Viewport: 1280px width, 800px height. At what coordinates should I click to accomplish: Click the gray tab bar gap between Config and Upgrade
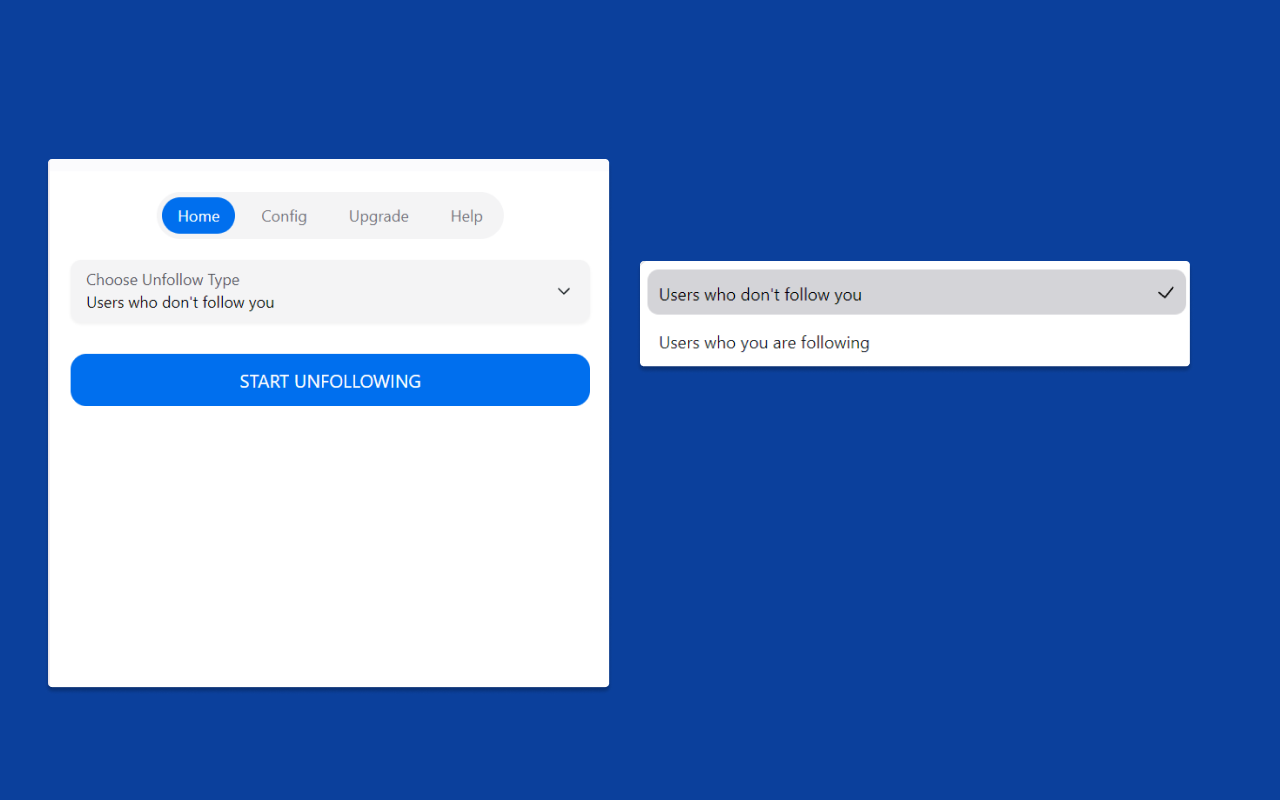click(328, 216)
